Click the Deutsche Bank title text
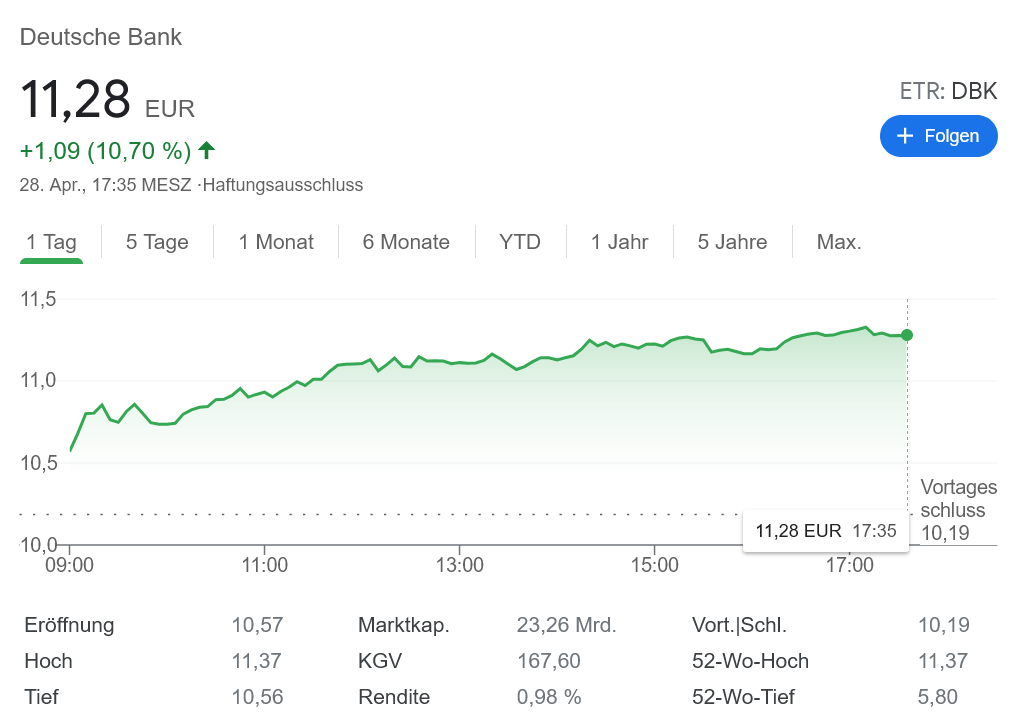This screenshot has width=1017, height=726. pyautogui.click(x=101, y=38)
